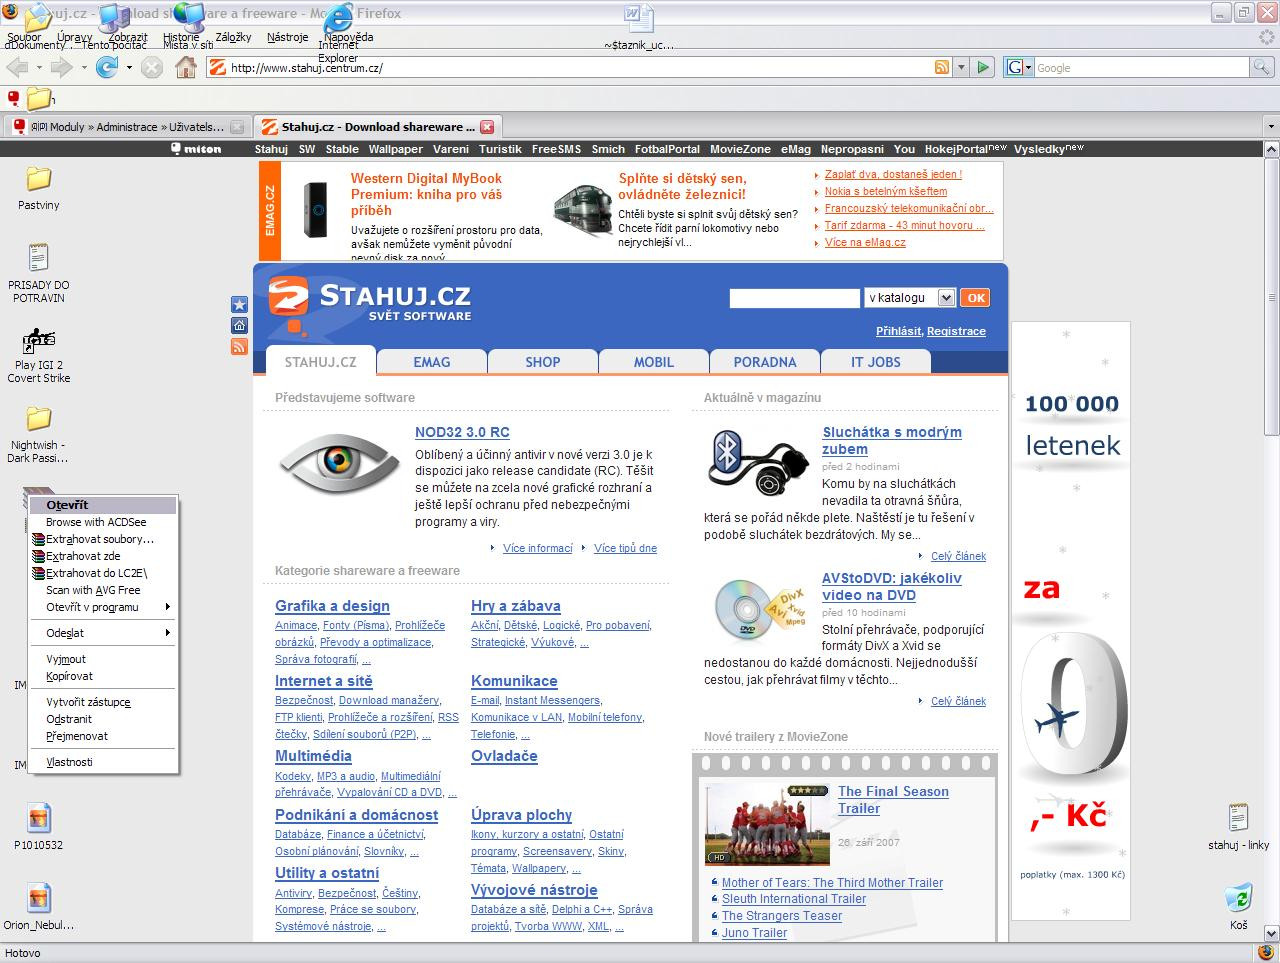Viewport: 1280px width, 963px height.
Task: Open the reload button dropdown arrow
Action: coord(127,68)
